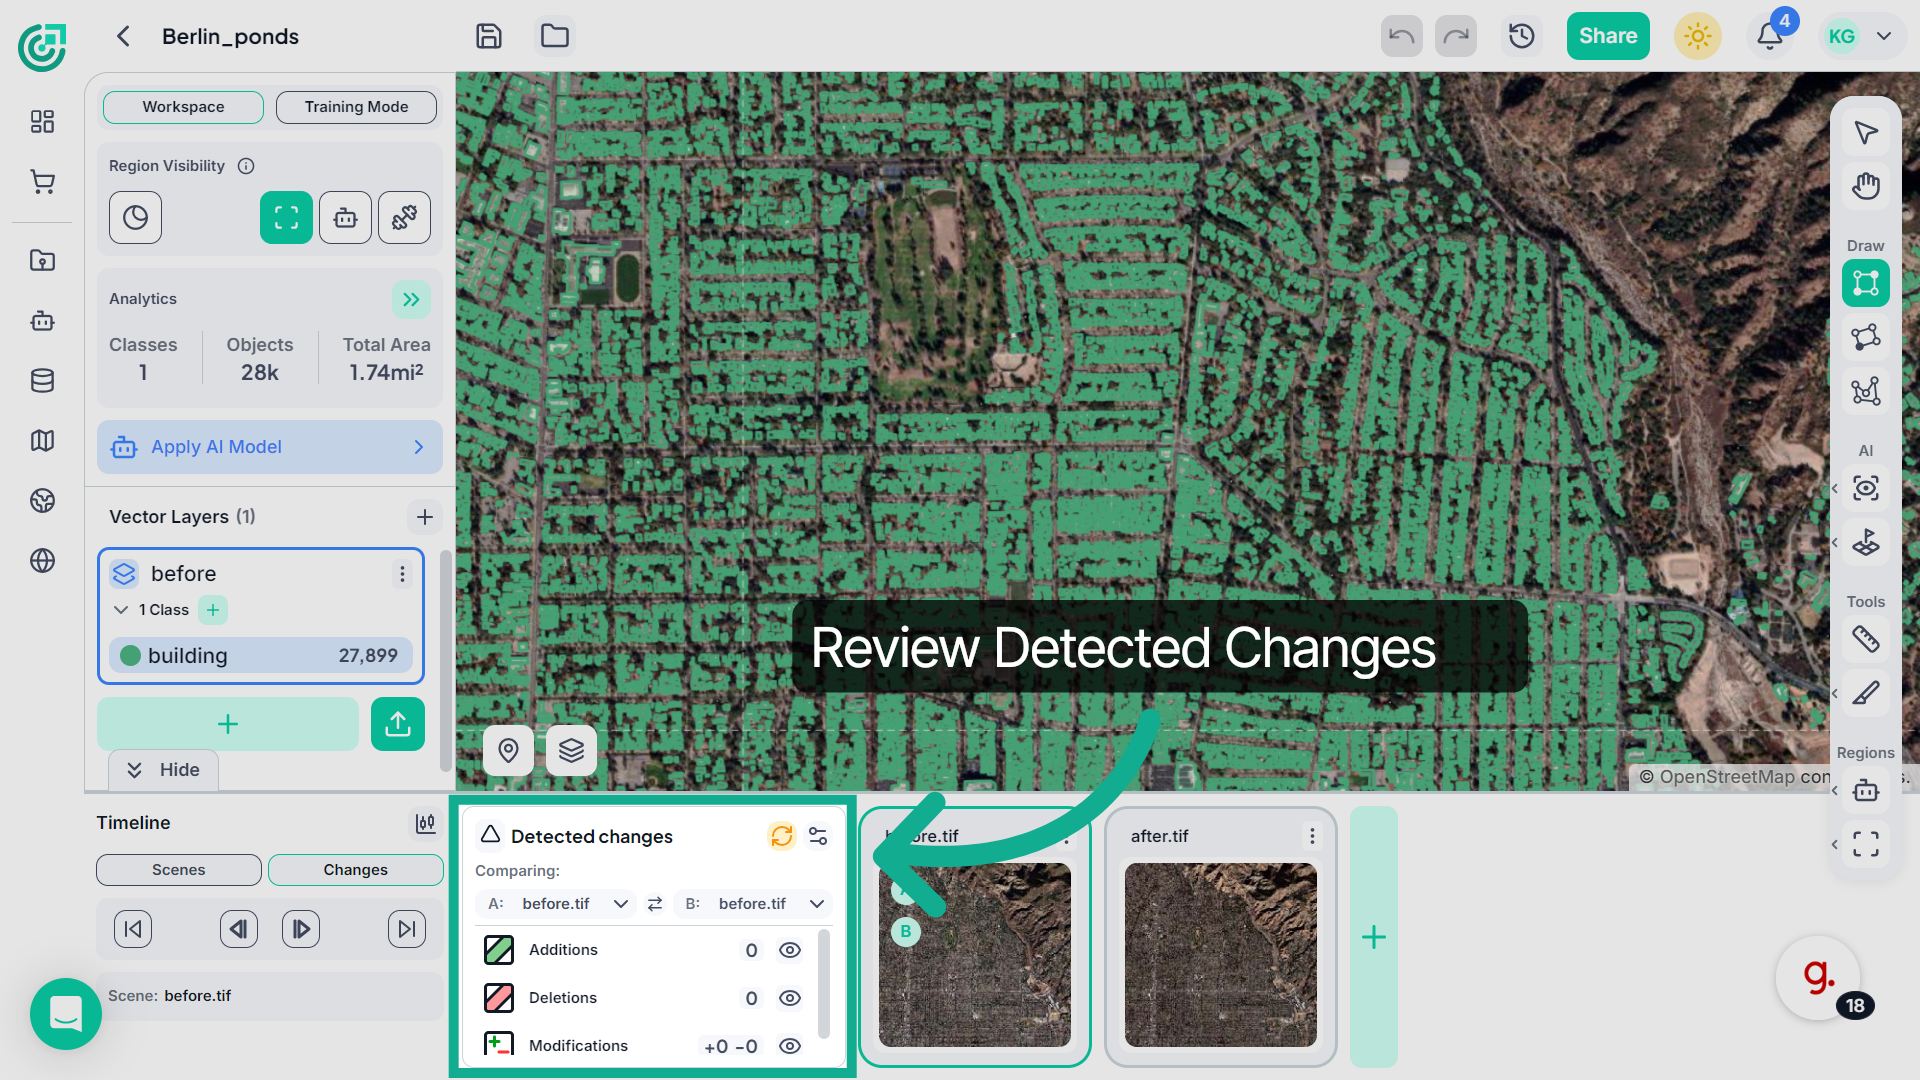This screenshot has width=1920, height=1080.
Task: Open version history clock icon
Action: (1521, 36)
